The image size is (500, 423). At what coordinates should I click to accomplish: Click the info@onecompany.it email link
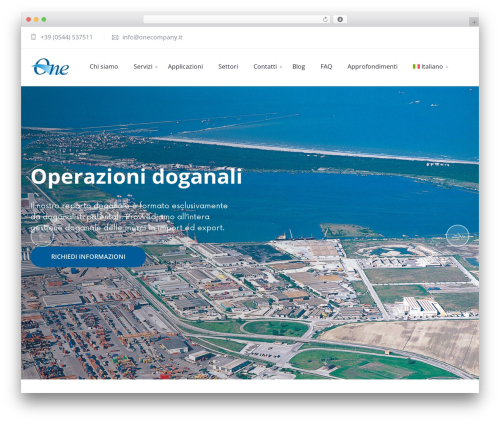coord(152,37)
